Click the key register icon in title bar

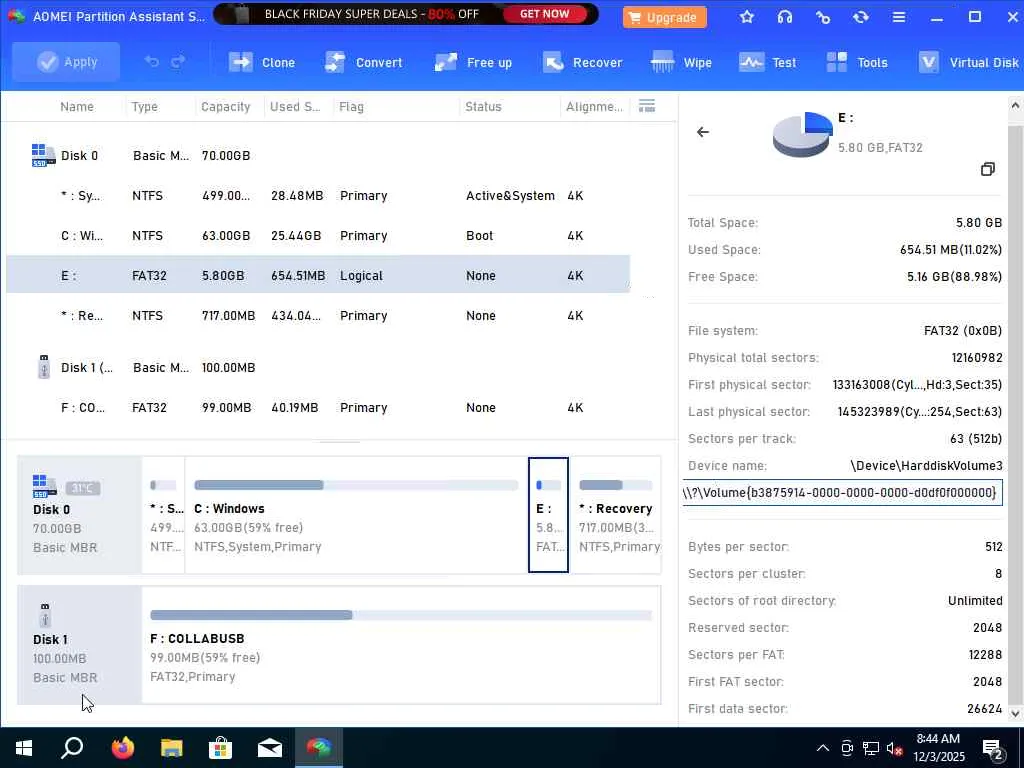[x=823, y=17]
